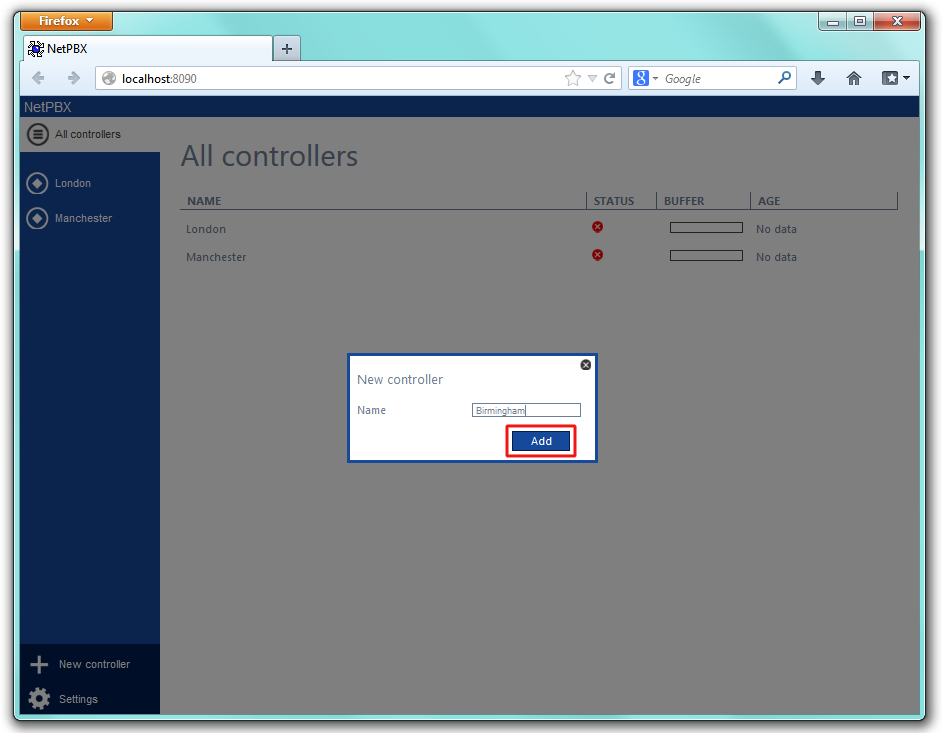Open Settings via the gear icon
The width and height of the screenshot is (942, 733).
point(39,699)
